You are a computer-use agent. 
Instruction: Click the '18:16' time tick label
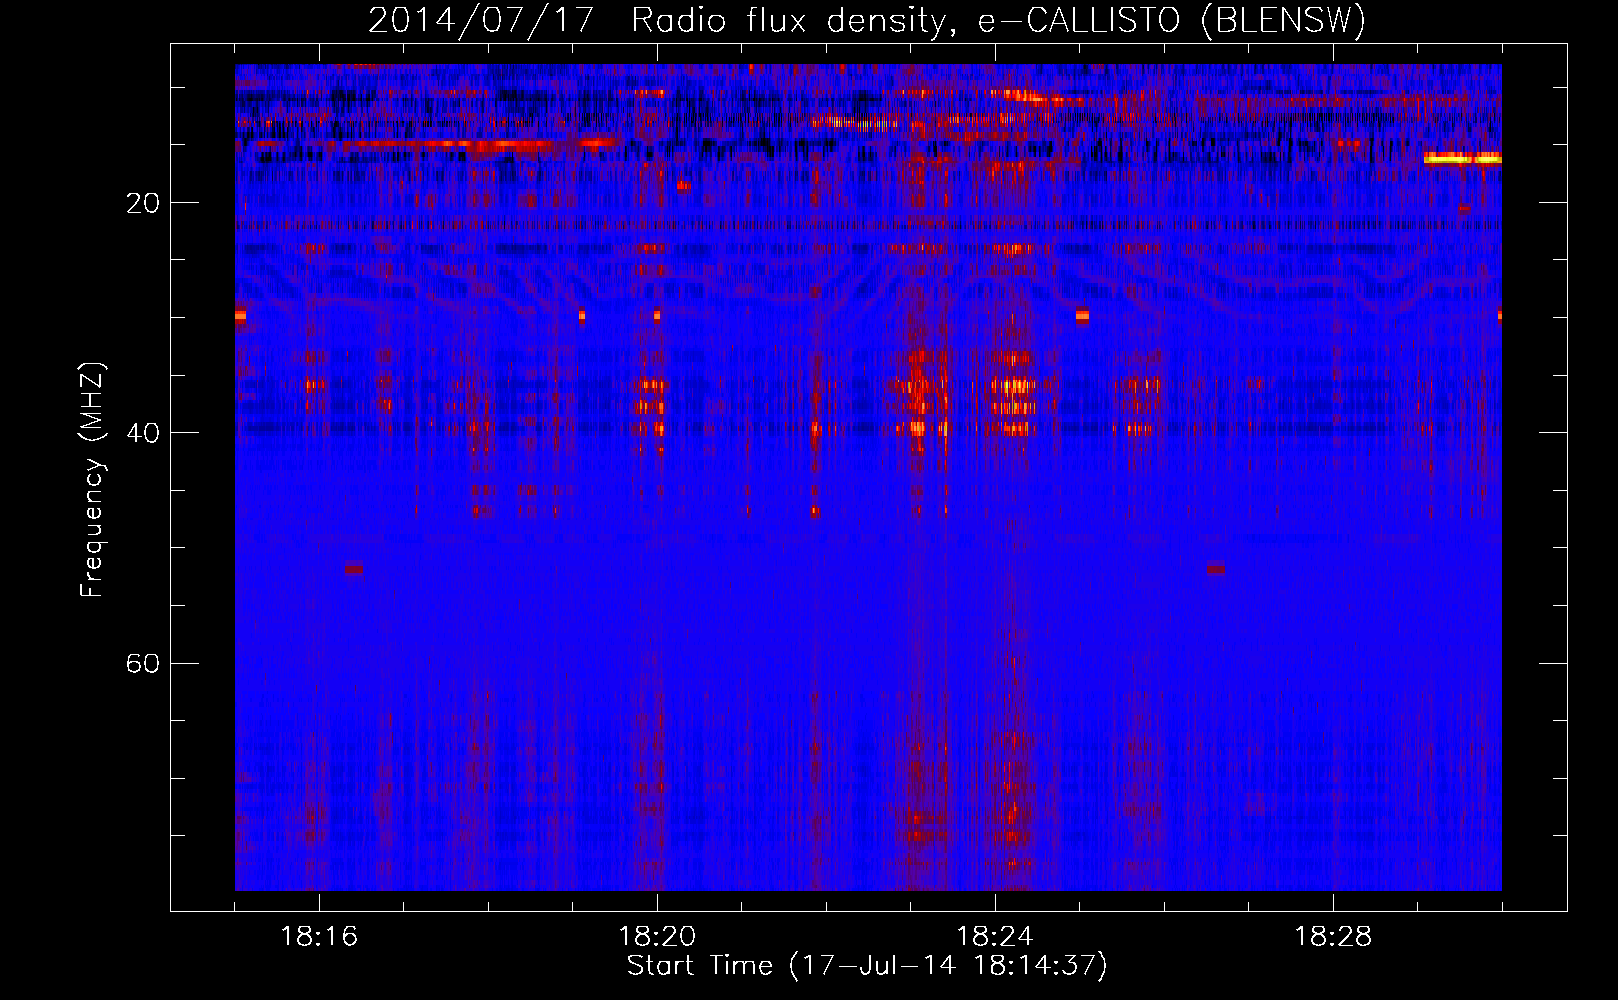[x=319, y=936]
